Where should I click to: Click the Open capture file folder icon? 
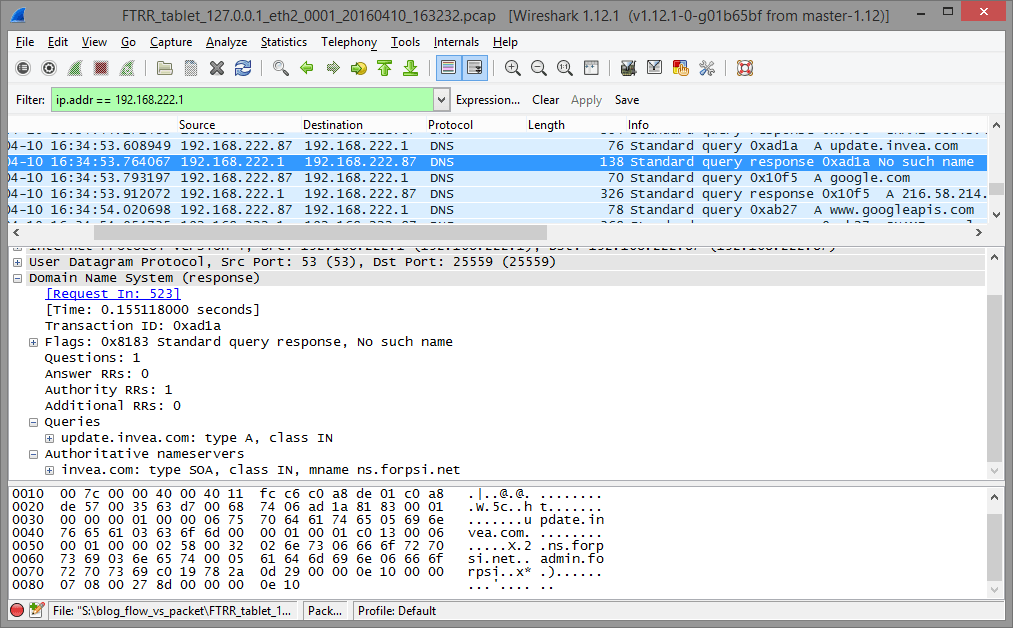pos(165,68)
